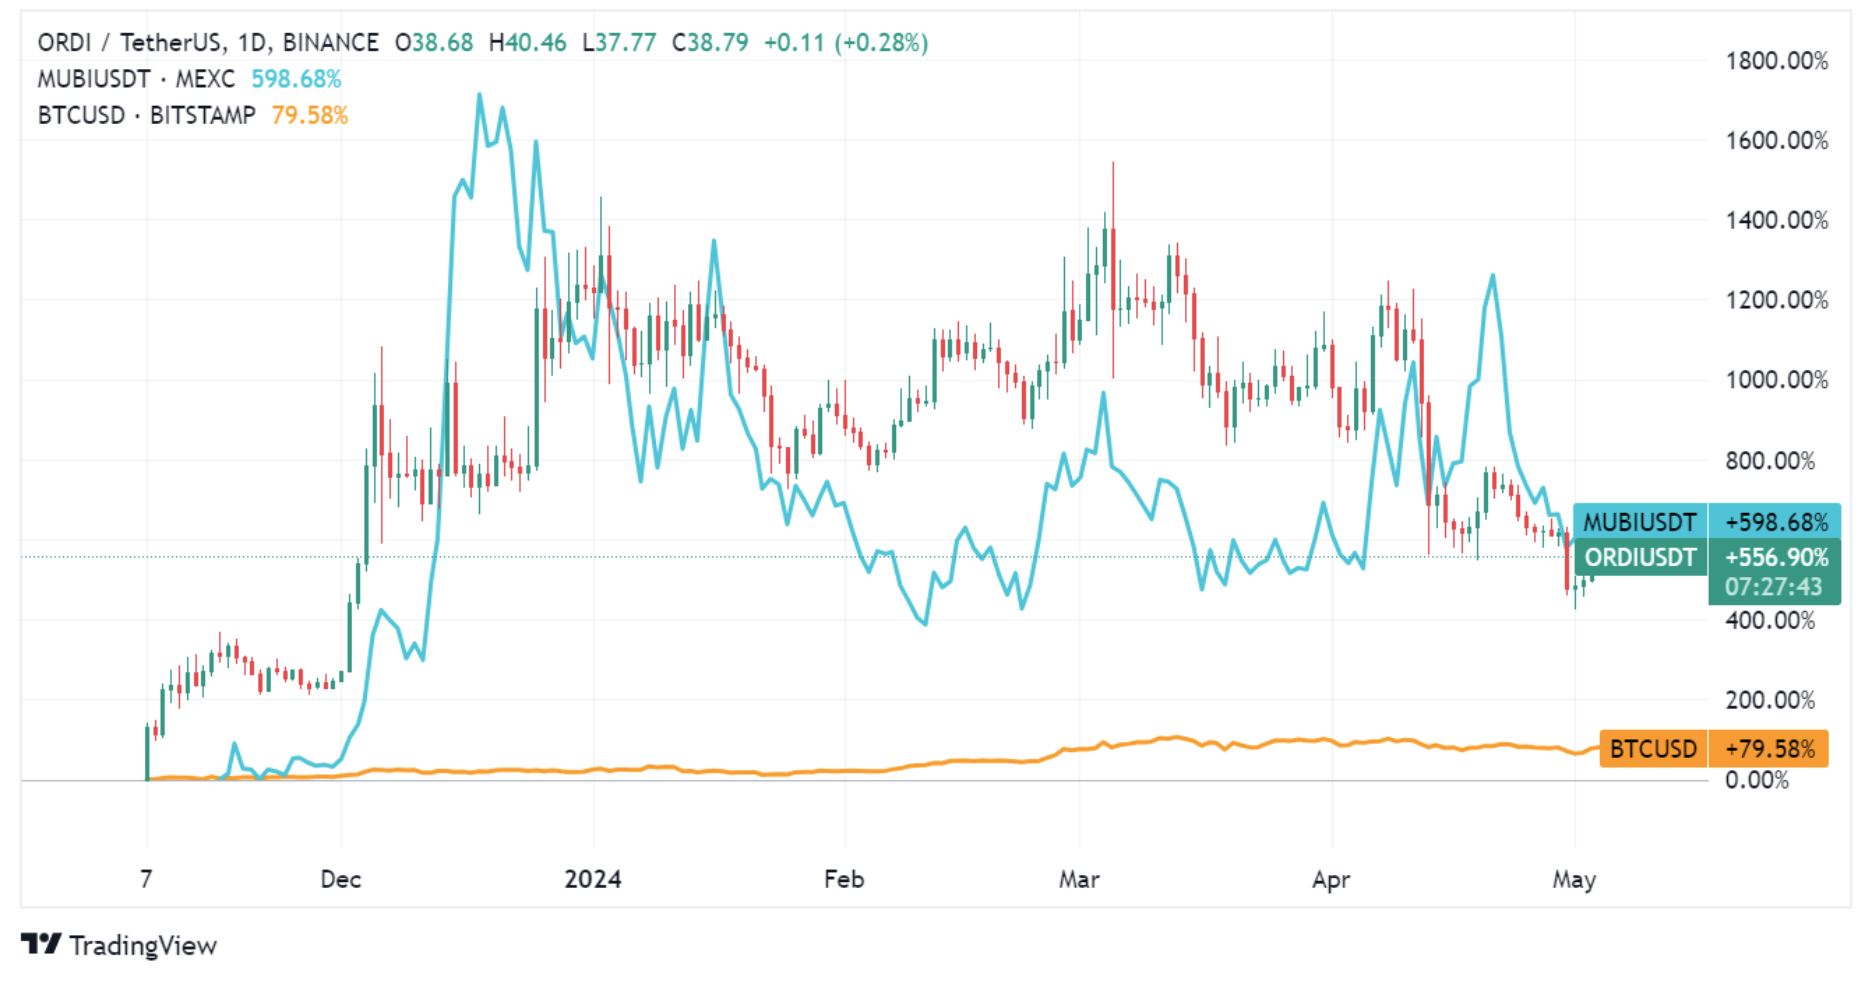The height and width of the screenshot is (984, 1872).
Task: Click the TradingView logo icon
Action: pyautogui.click(x=41, y=944)
